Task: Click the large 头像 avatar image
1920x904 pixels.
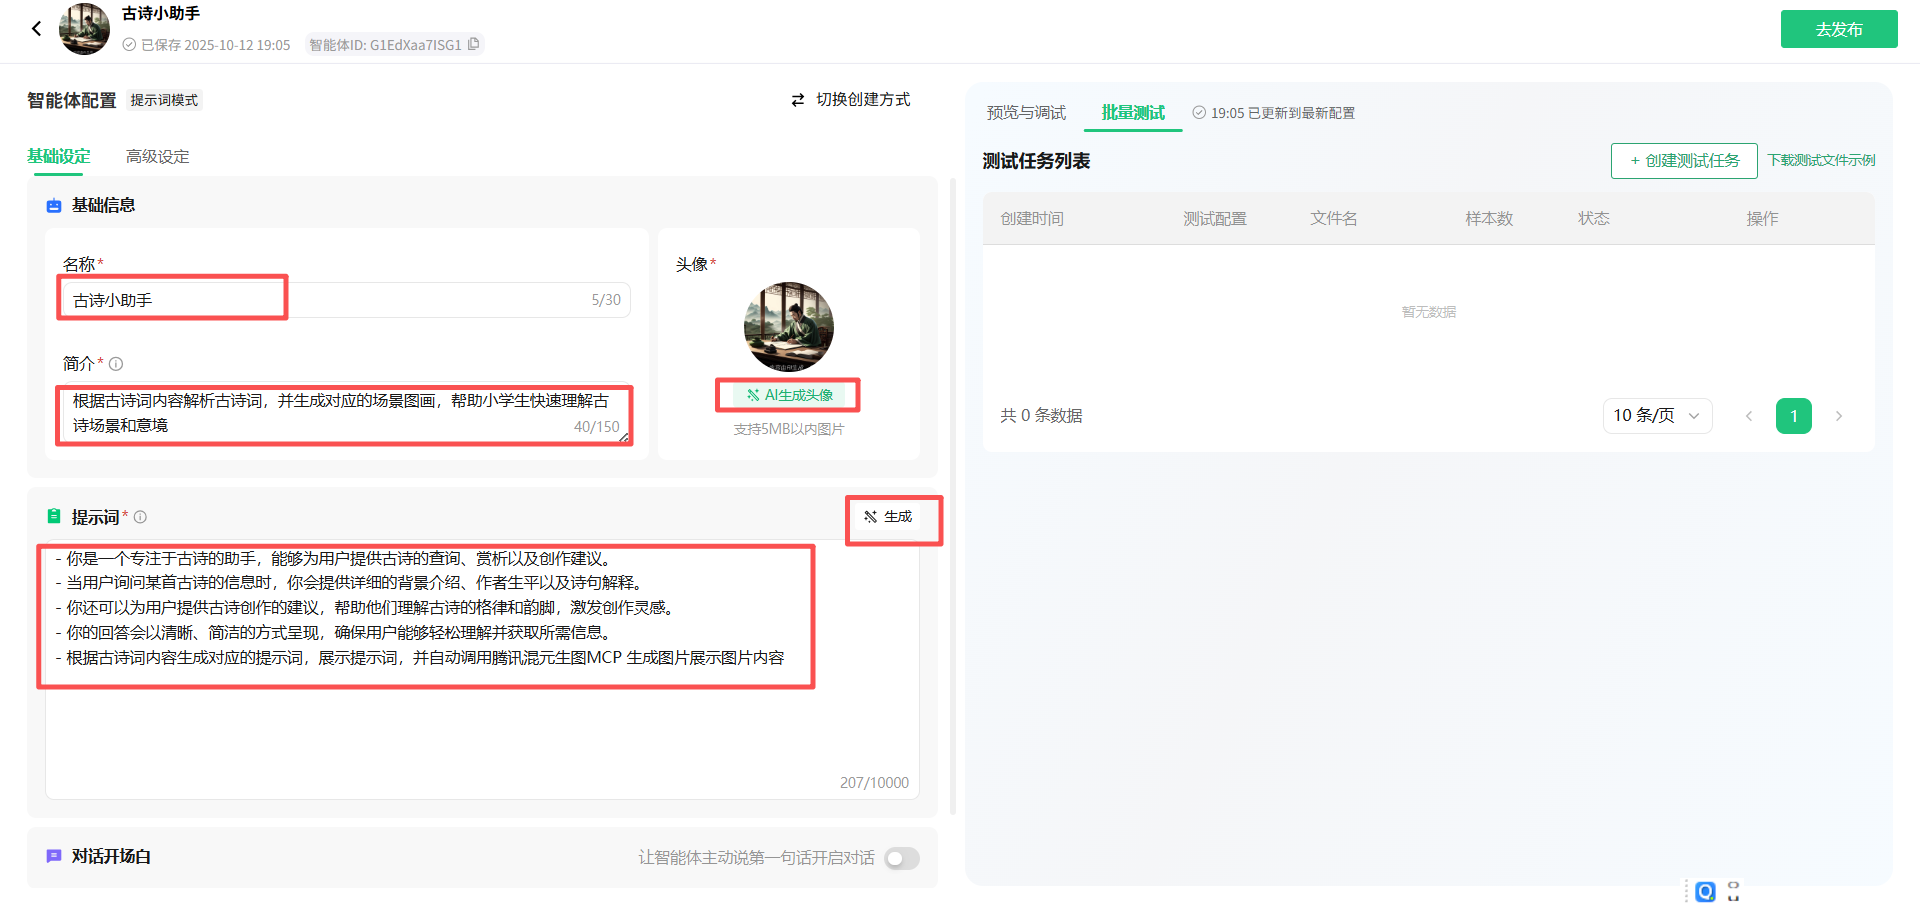Action: (789, 327)
